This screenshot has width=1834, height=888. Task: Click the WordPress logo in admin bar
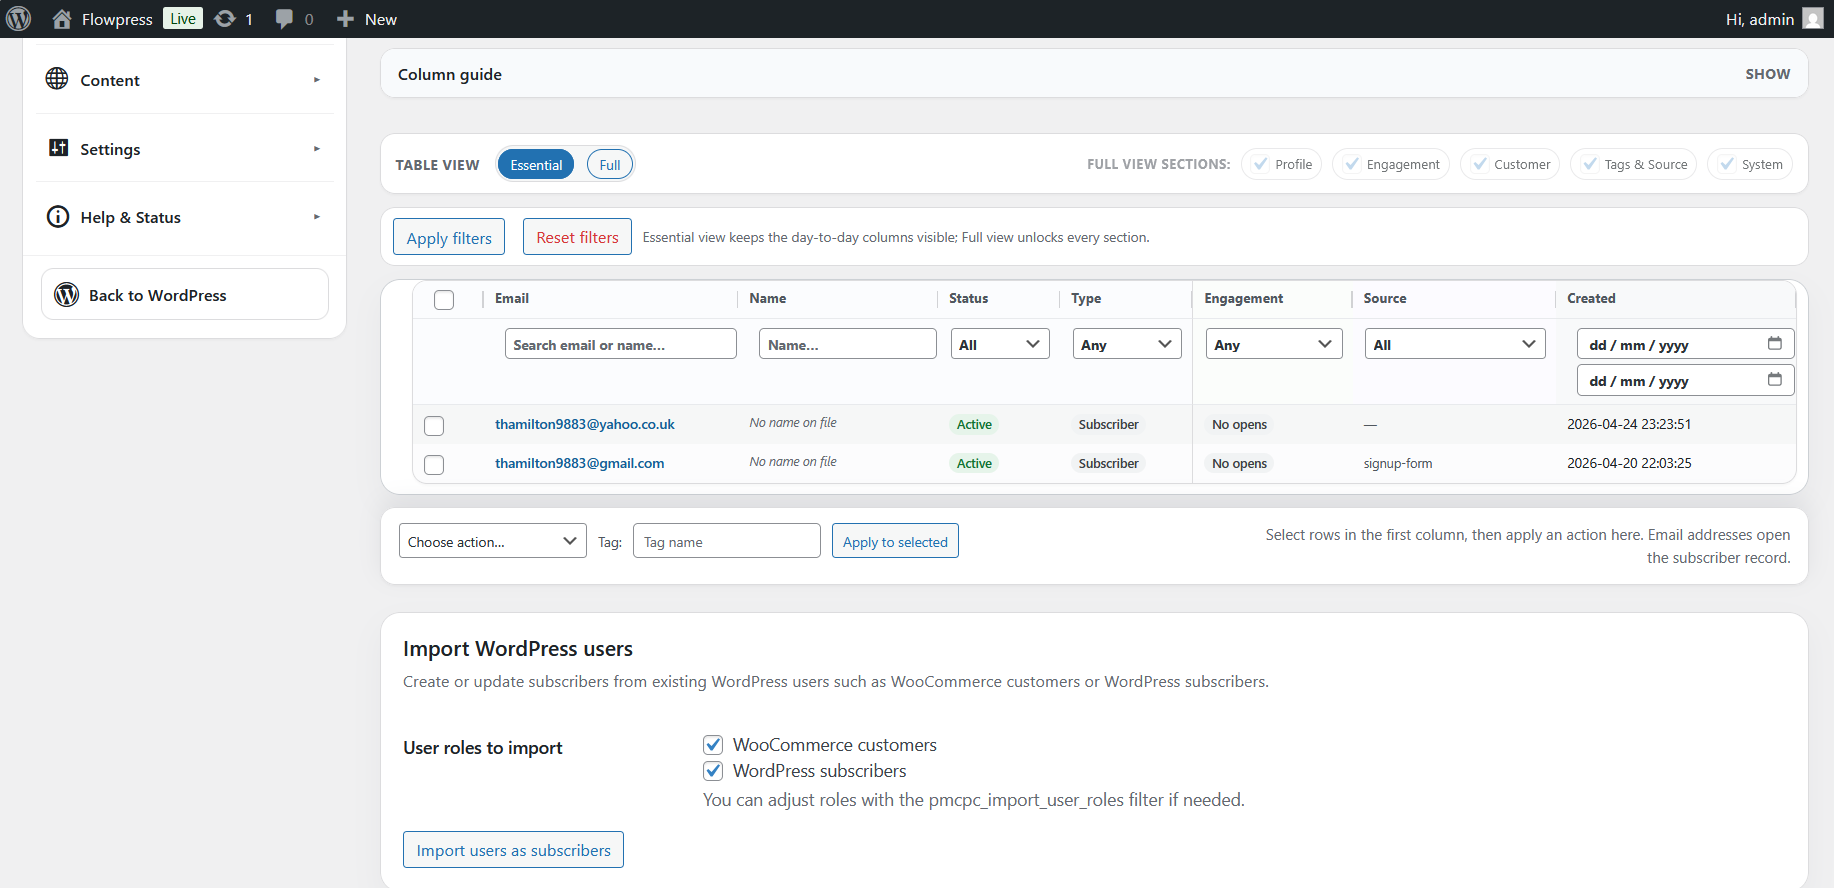point(19,19)
